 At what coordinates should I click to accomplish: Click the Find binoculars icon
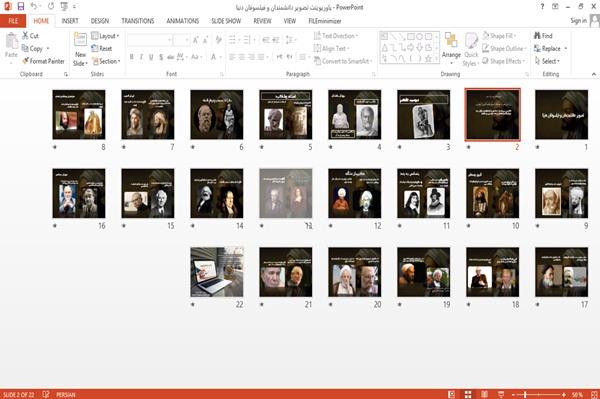(x=543, y=36)
